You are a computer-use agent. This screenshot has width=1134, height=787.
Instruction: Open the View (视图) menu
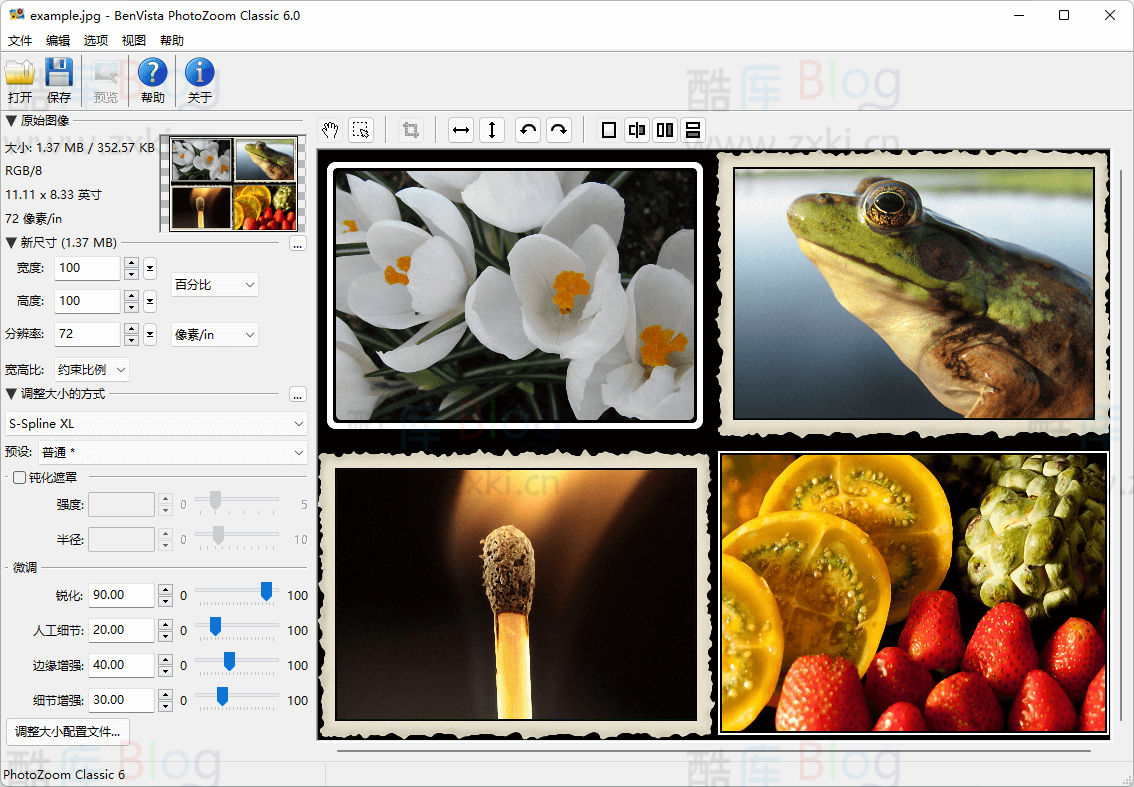click(x=133, y=41)
